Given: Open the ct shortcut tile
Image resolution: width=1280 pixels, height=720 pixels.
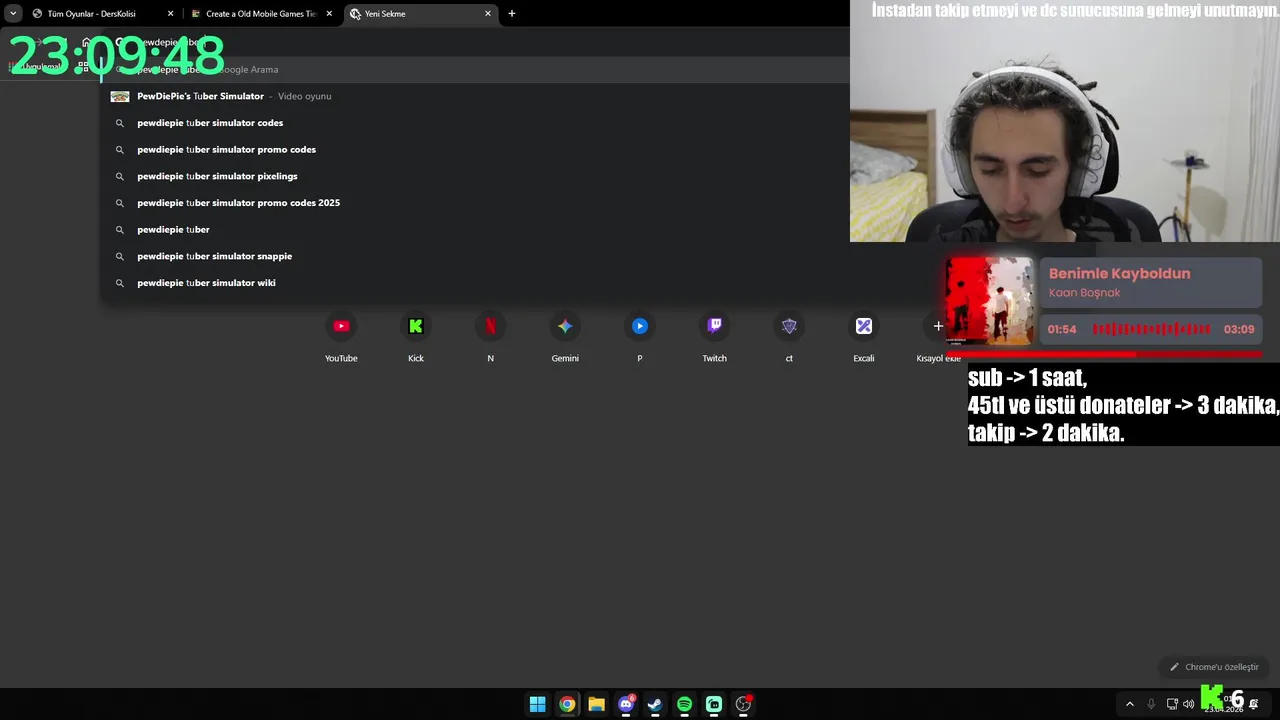Looking at the screenshot, I should tap(789, 338).
